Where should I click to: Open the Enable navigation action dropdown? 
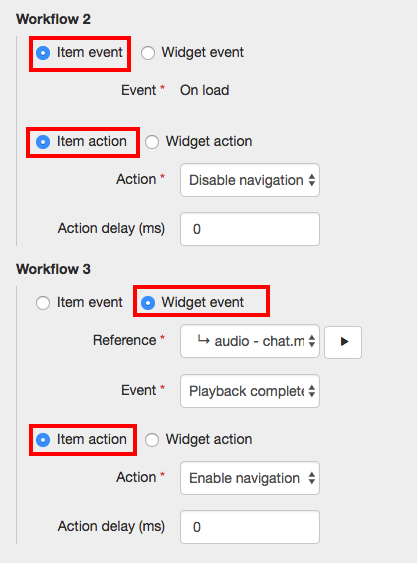pyautogui.click(x=250, y=478)
